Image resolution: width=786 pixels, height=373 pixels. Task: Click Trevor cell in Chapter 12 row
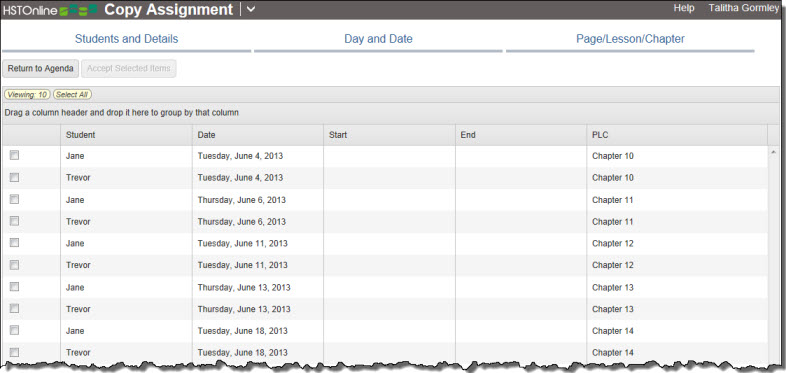coord(126,265)
